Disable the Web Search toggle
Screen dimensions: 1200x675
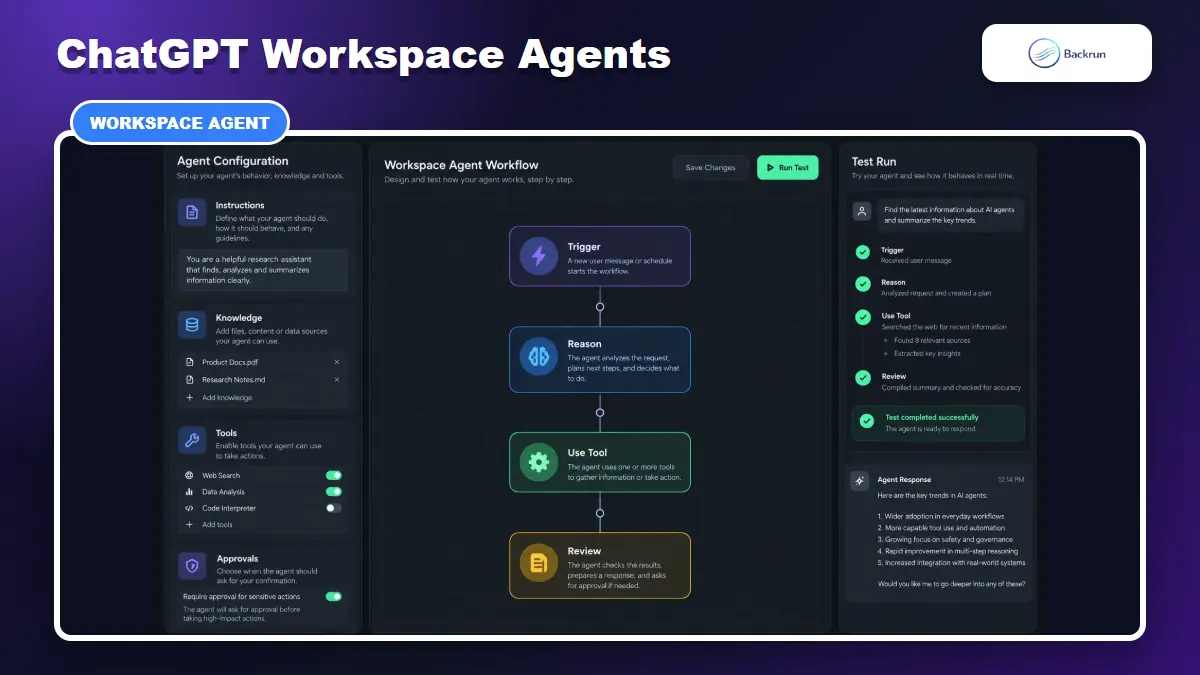click(334, 476)
